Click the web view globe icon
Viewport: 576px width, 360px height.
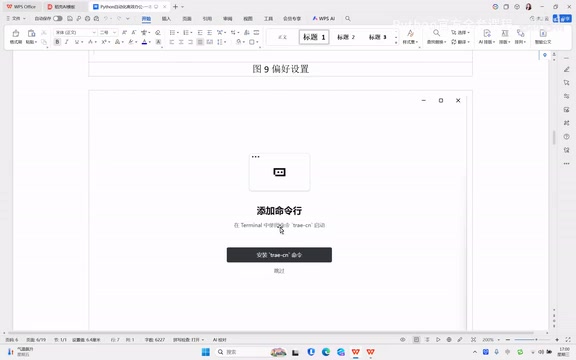coord(449,340)
